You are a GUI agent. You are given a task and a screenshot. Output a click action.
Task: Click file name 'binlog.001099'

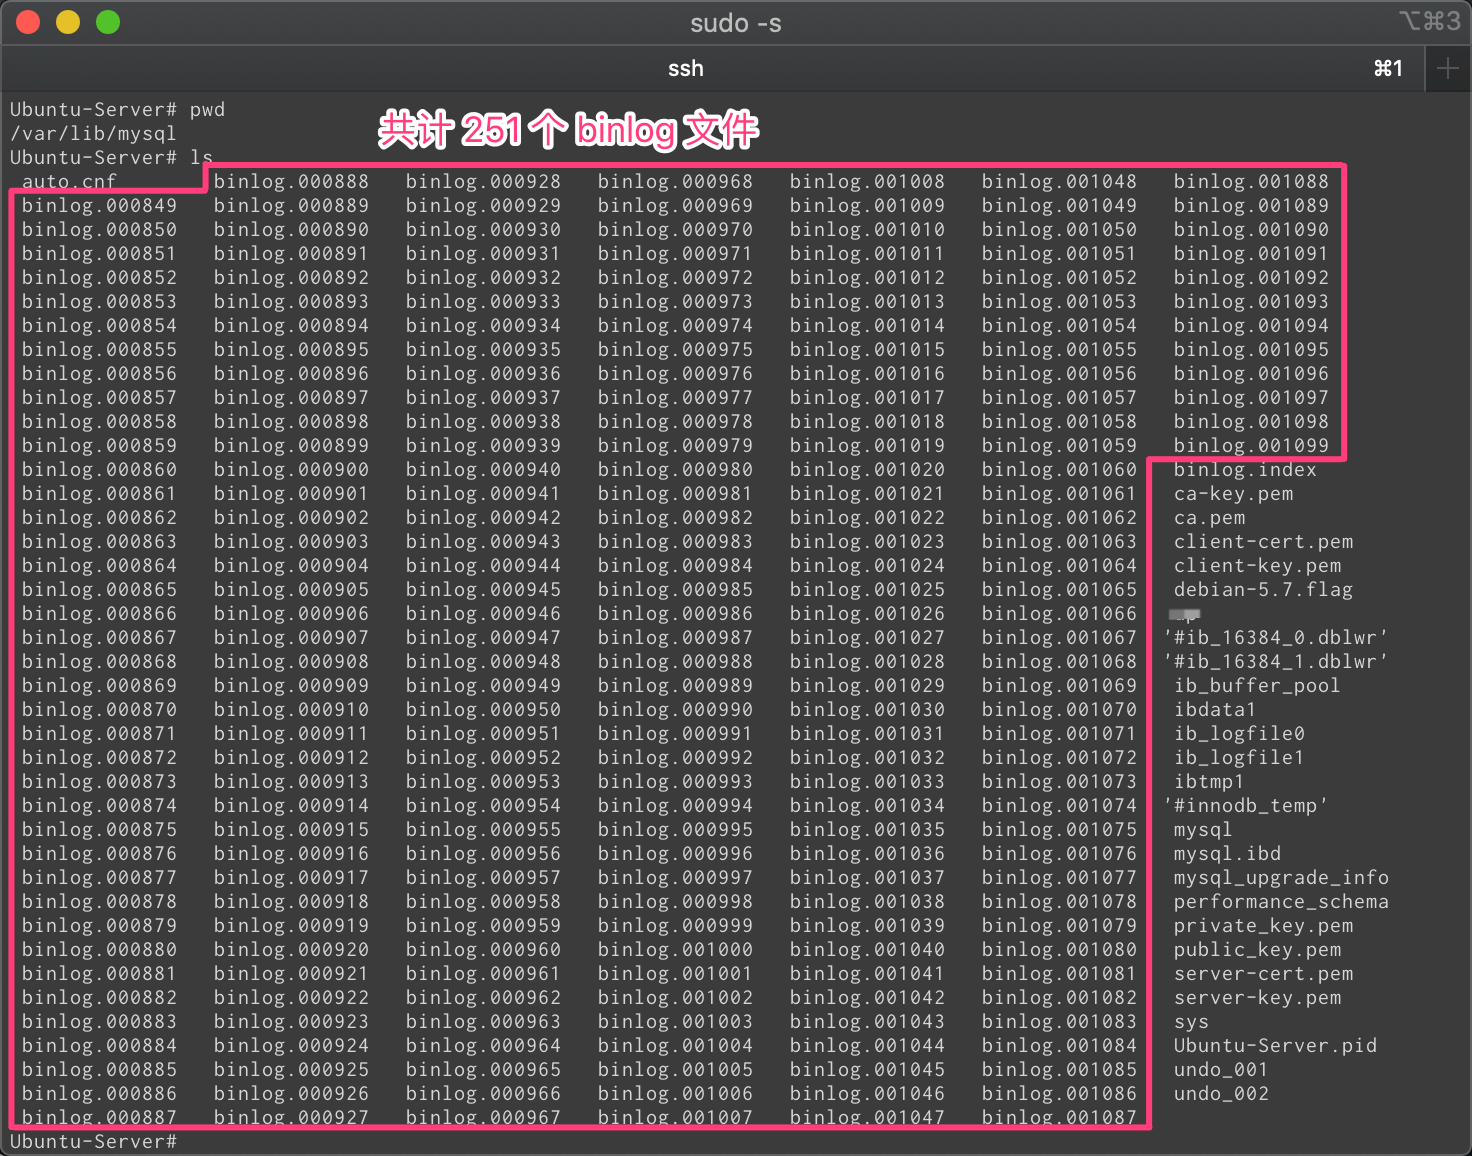(1251, 446)
